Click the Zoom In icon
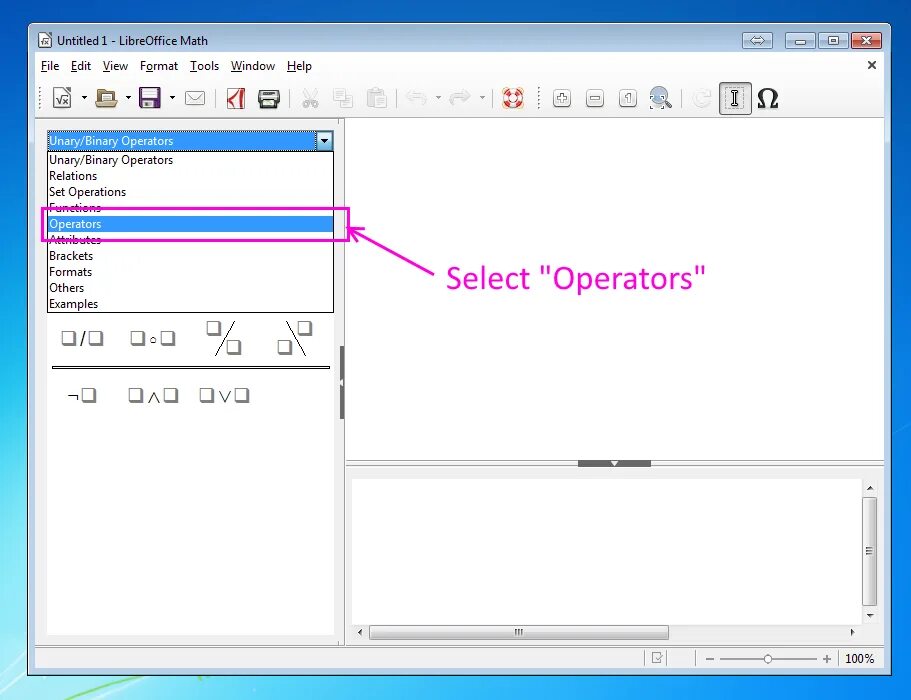Screen dimensions: 911x700 click(x=562, y=98)
